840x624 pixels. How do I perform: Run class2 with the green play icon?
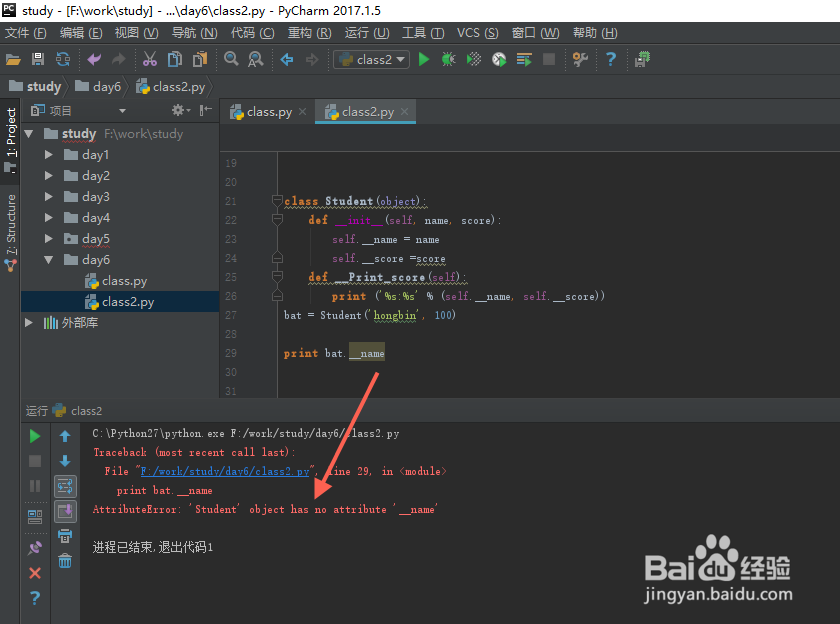coord(424,59)
